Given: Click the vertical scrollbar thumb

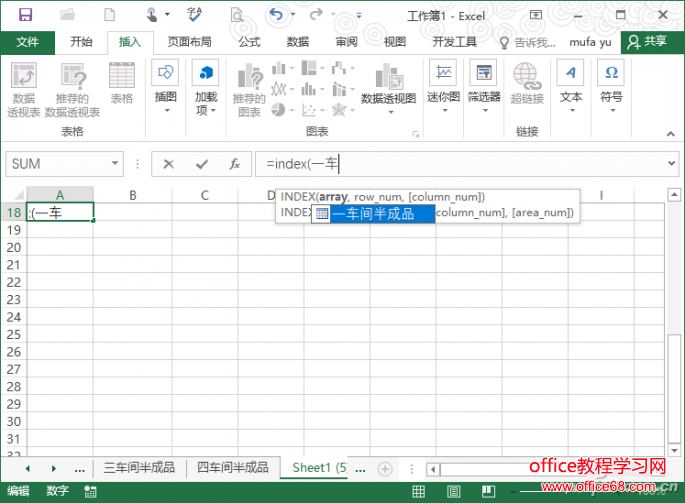Looking at the screenshot, I should tap(675, 389).
